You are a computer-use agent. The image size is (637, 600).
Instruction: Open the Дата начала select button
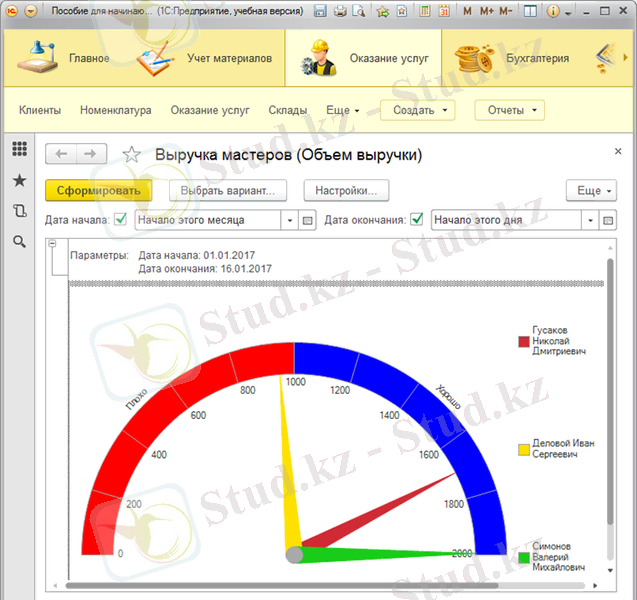308,220
